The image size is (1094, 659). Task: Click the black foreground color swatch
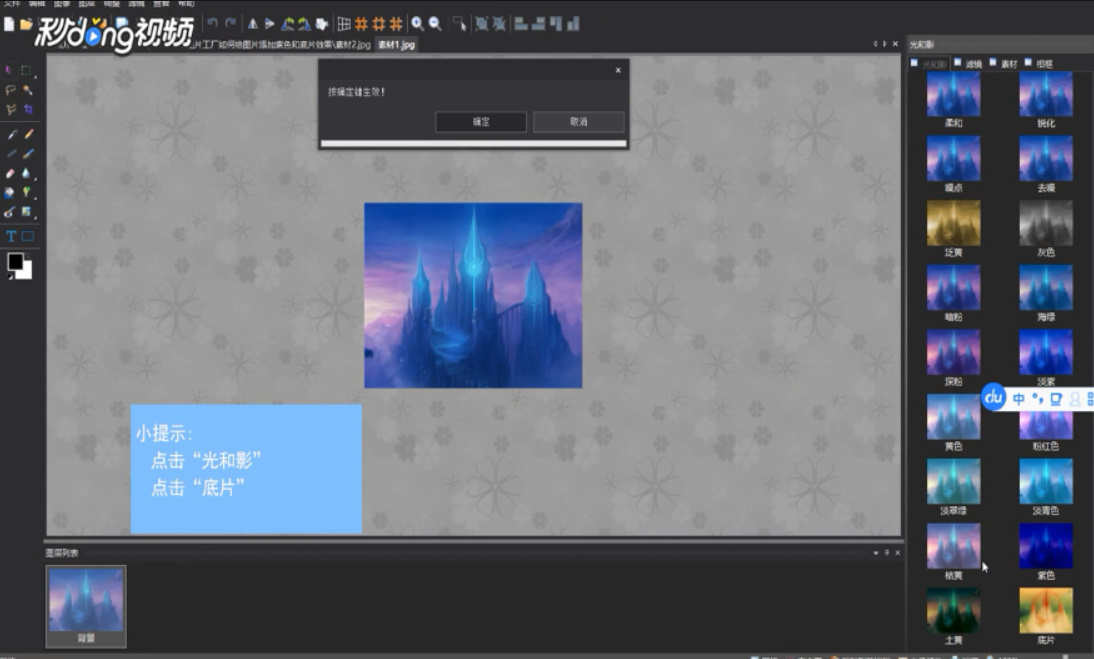click(x=15, y=262)
